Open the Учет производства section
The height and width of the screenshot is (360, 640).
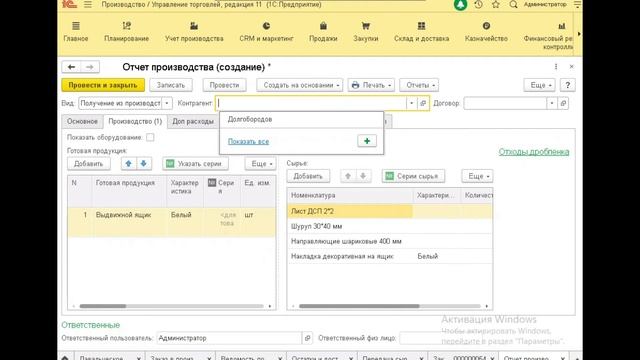coord(194,32)
